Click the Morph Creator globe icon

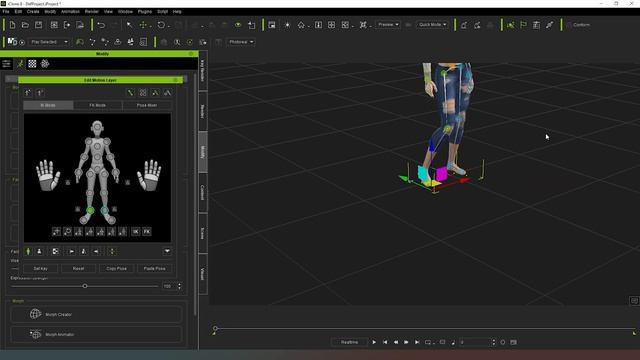(x=36, y=314)
